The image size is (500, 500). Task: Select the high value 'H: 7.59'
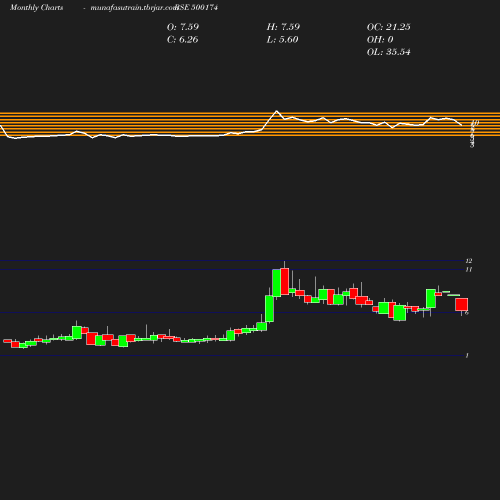tap(283, 27)
